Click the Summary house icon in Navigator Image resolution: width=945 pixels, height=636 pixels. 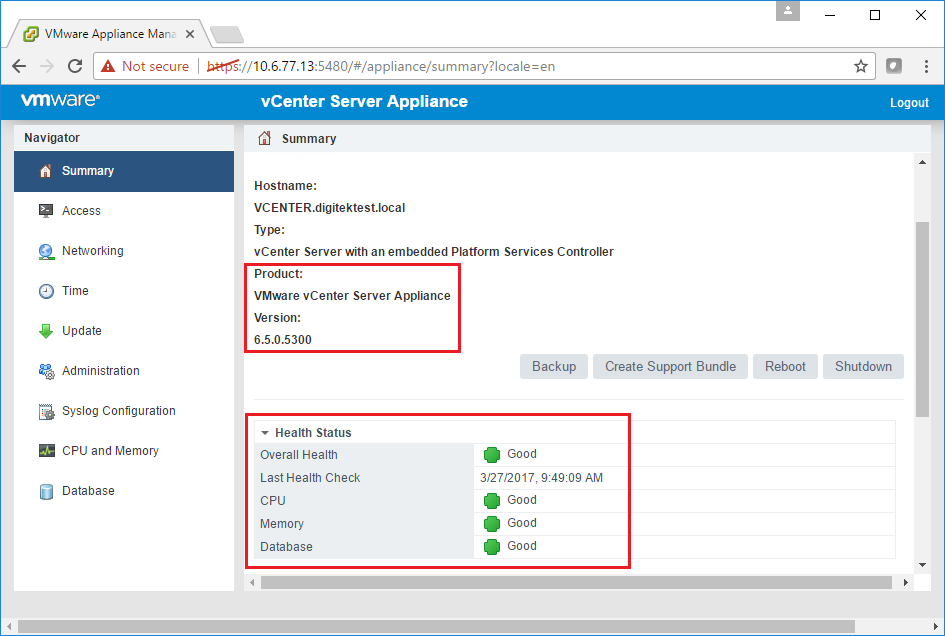pyautogui.click(x=46, y=171)
